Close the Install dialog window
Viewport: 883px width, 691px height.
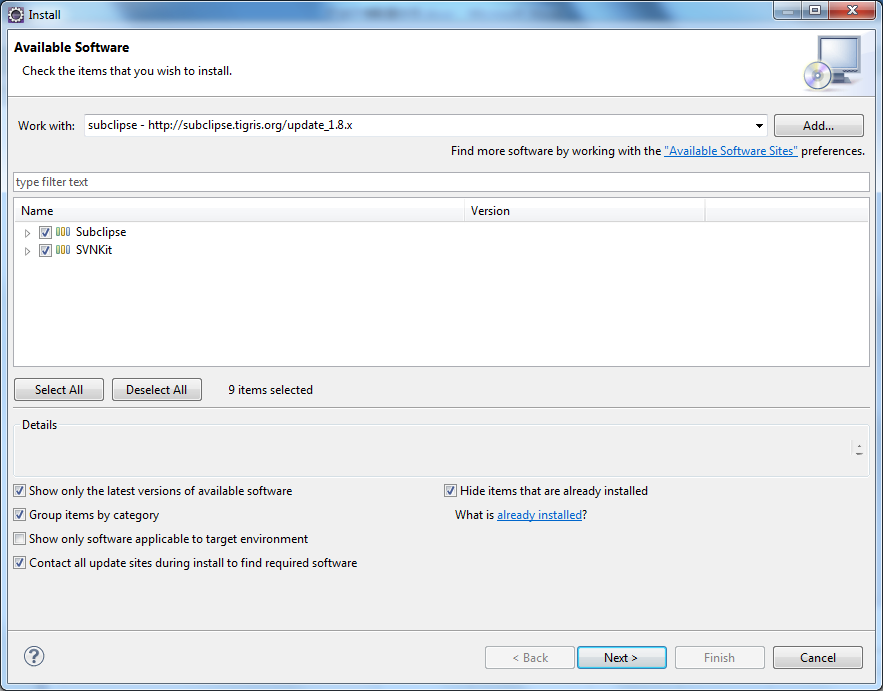pyautogui.click(x=852, y=10)
